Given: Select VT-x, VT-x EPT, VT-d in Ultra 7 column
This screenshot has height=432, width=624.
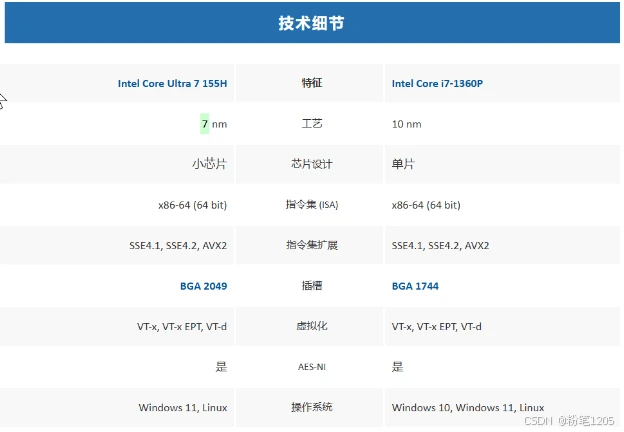Looking at the screenshot, I should point(182,327).
